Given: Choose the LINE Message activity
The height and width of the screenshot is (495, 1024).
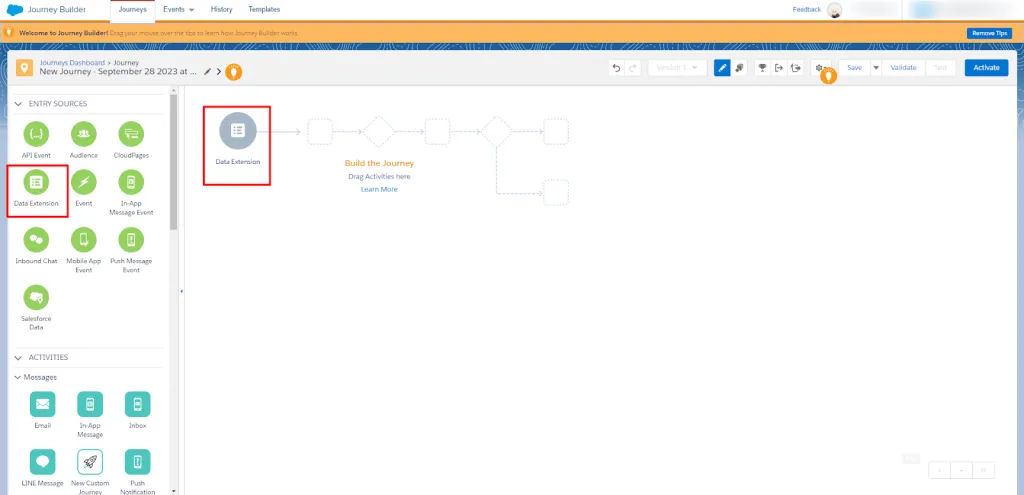Looking at the screenshot, I should (42, 462).
